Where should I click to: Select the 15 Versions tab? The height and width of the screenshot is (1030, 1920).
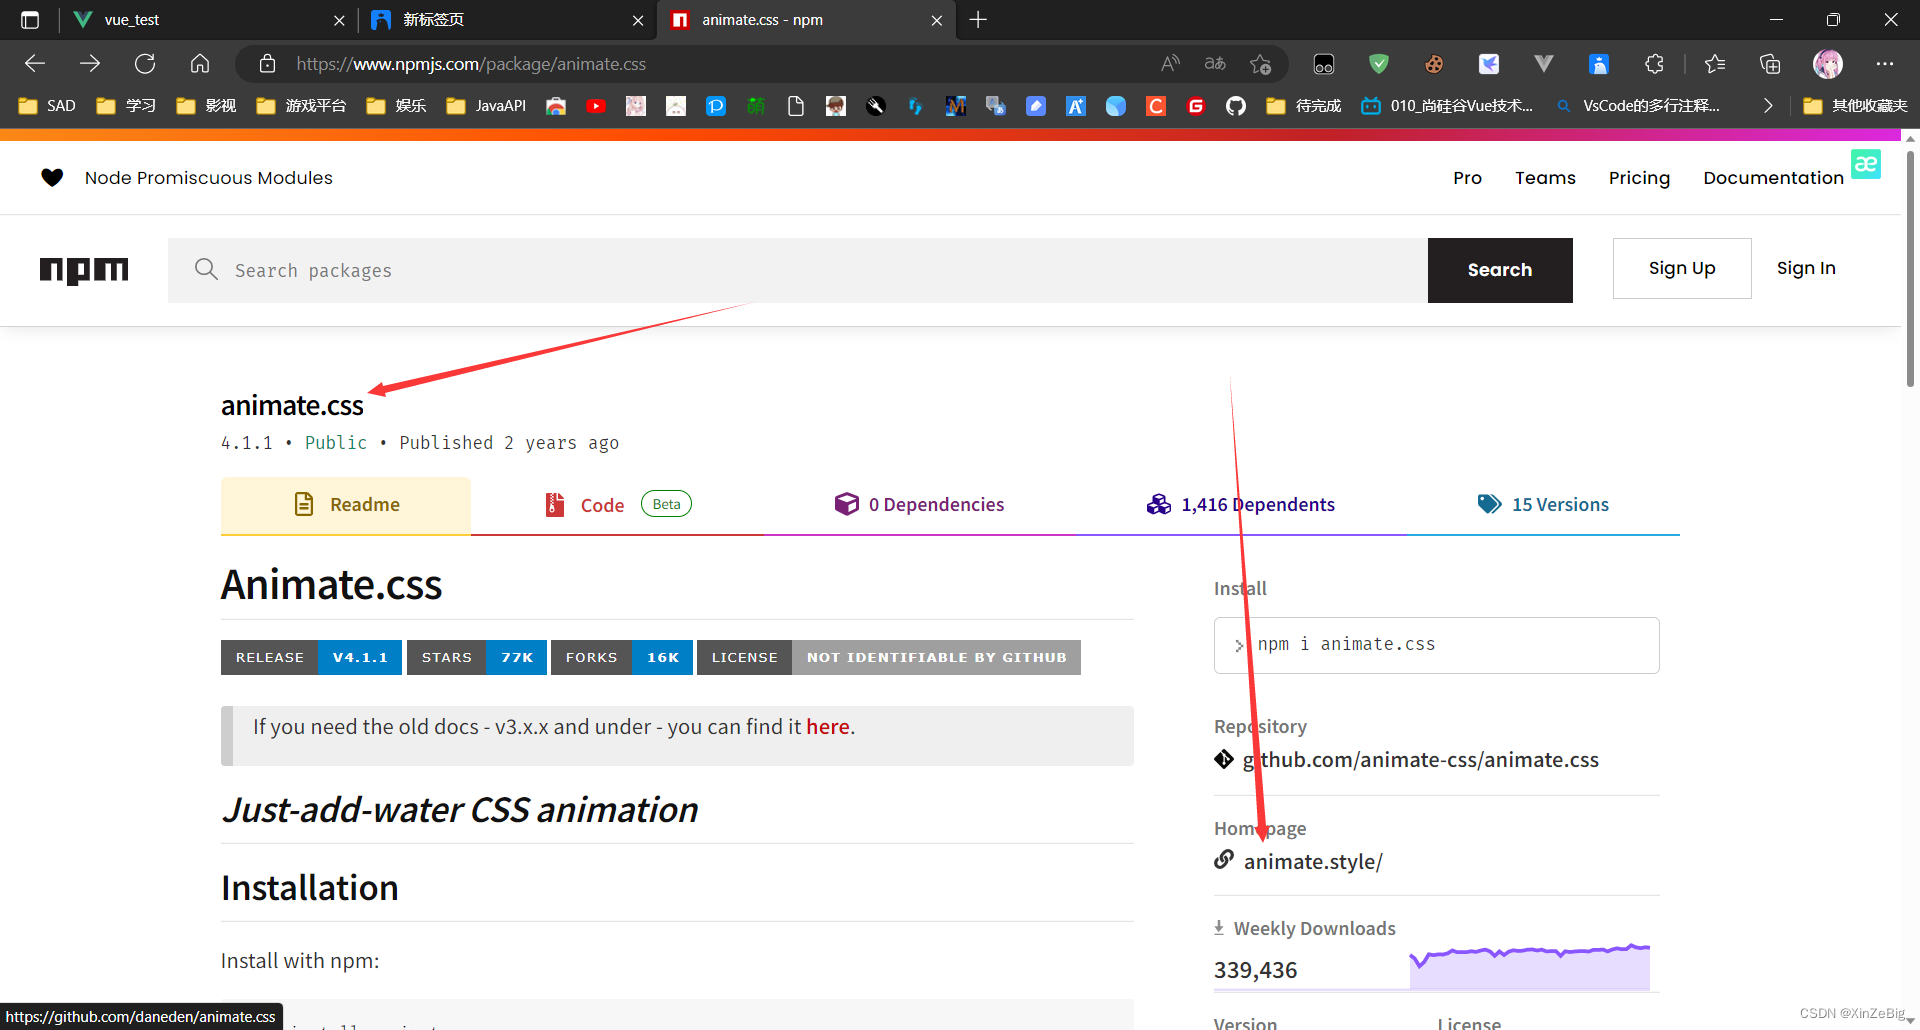1543,505
